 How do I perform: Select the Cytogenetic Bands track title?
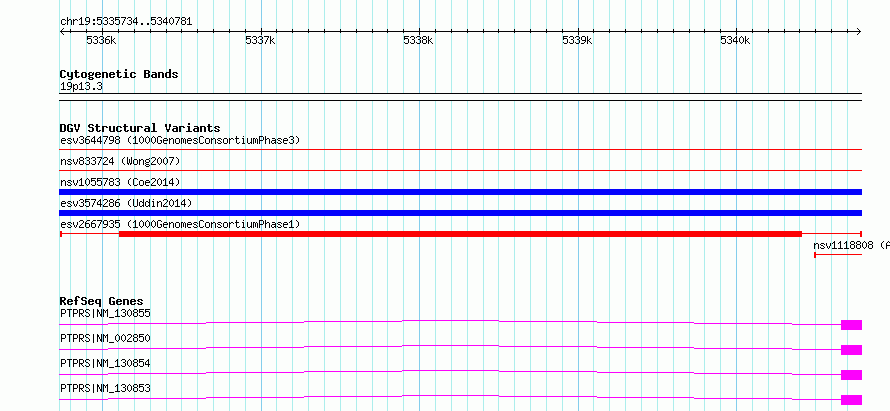click(x=119, y=74)
